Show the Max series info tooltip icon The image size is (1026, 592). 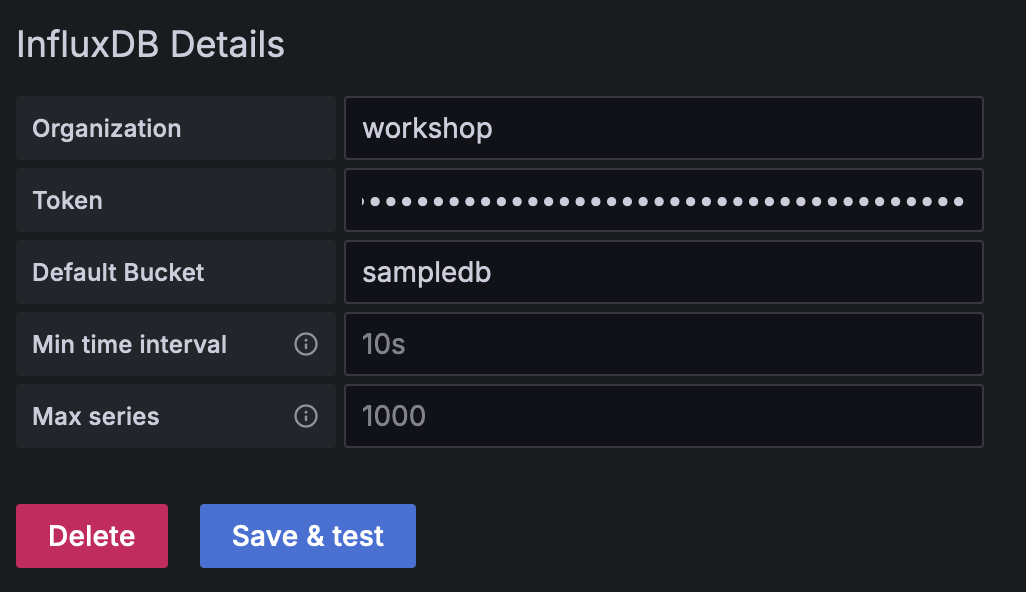click(x=306, y=416)
